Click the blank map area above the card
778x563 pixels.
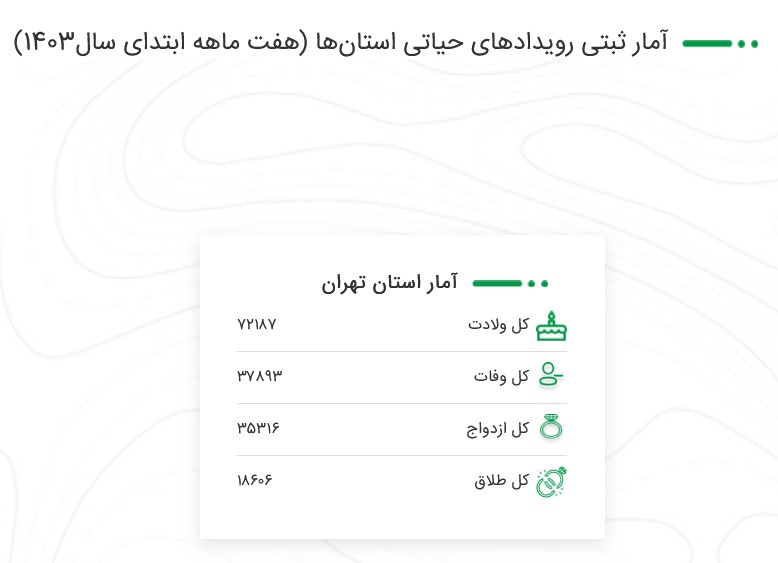click(x=389, y=149)
